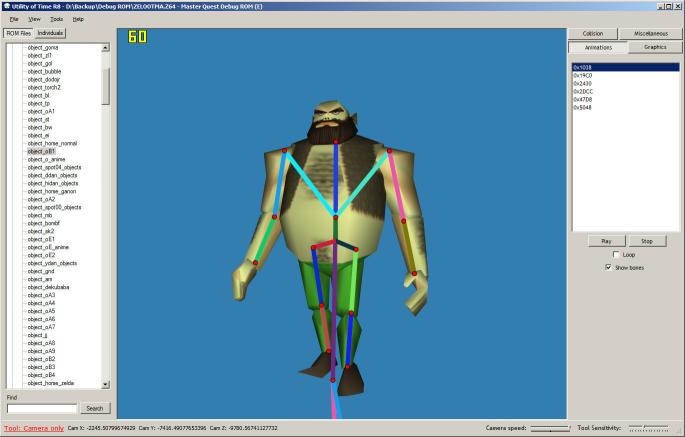Select object_spot00_objects in the tree
This screenshot has height=437, width=685.
54,207
